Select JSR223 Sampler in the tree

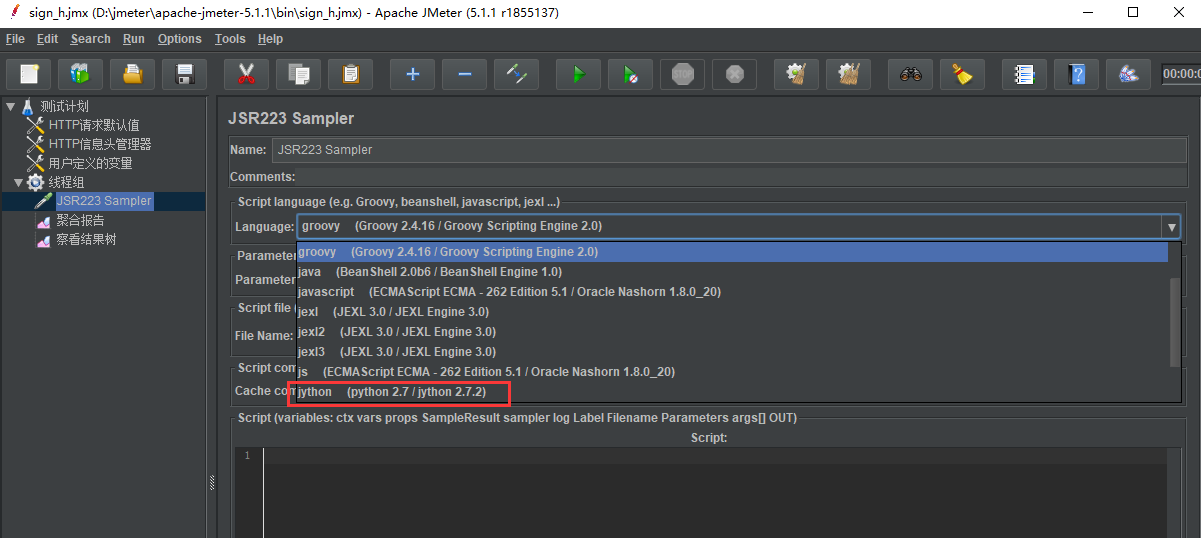(104, 201)
